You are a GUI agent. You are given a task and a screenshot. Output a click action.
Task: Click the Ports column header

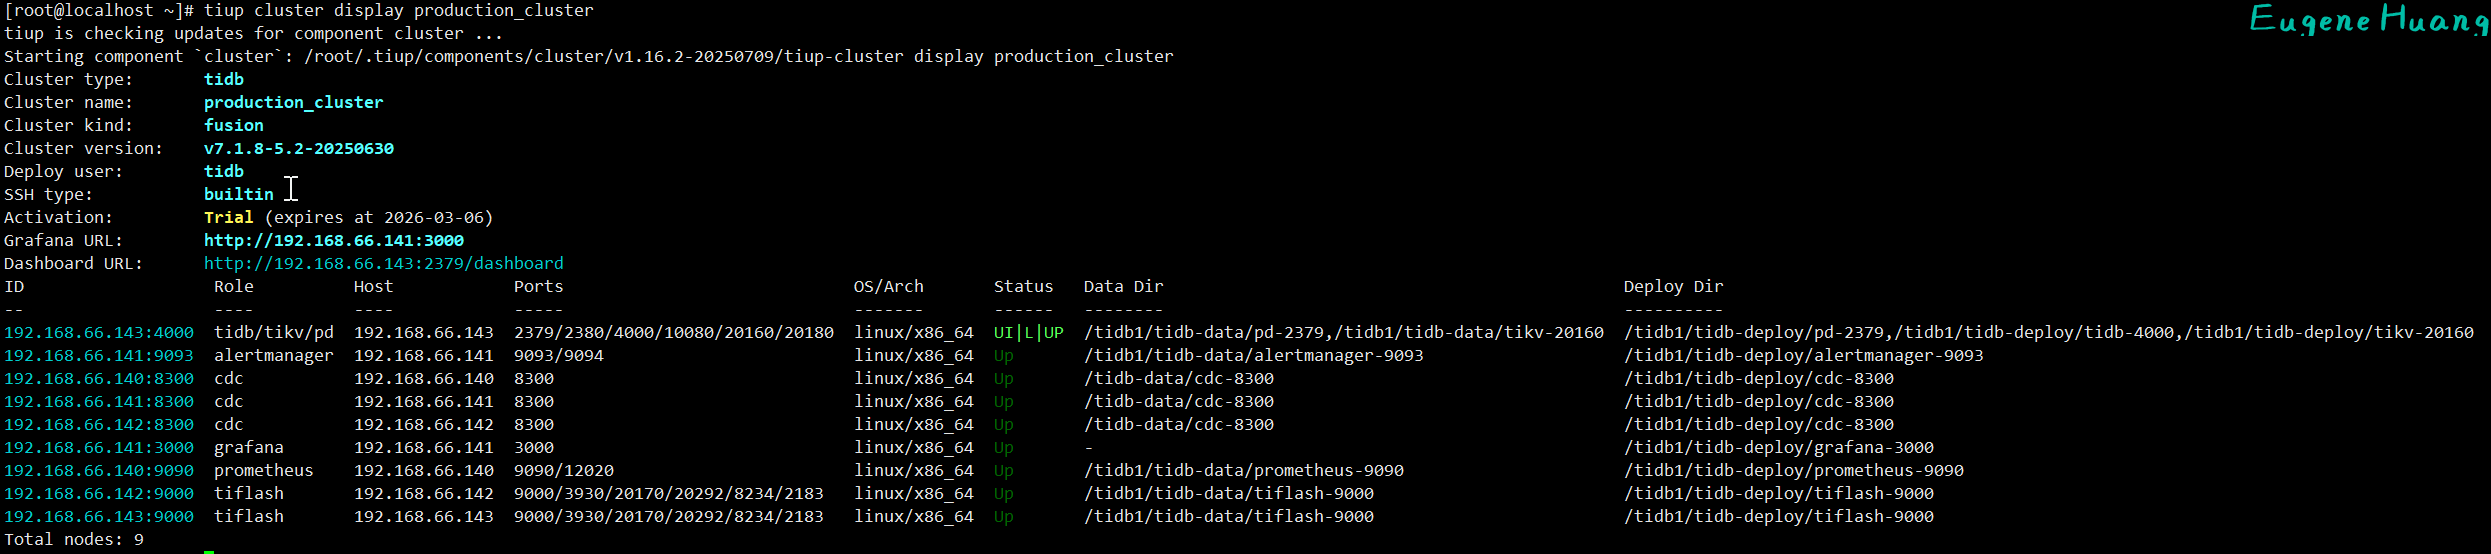coord(538,287)
